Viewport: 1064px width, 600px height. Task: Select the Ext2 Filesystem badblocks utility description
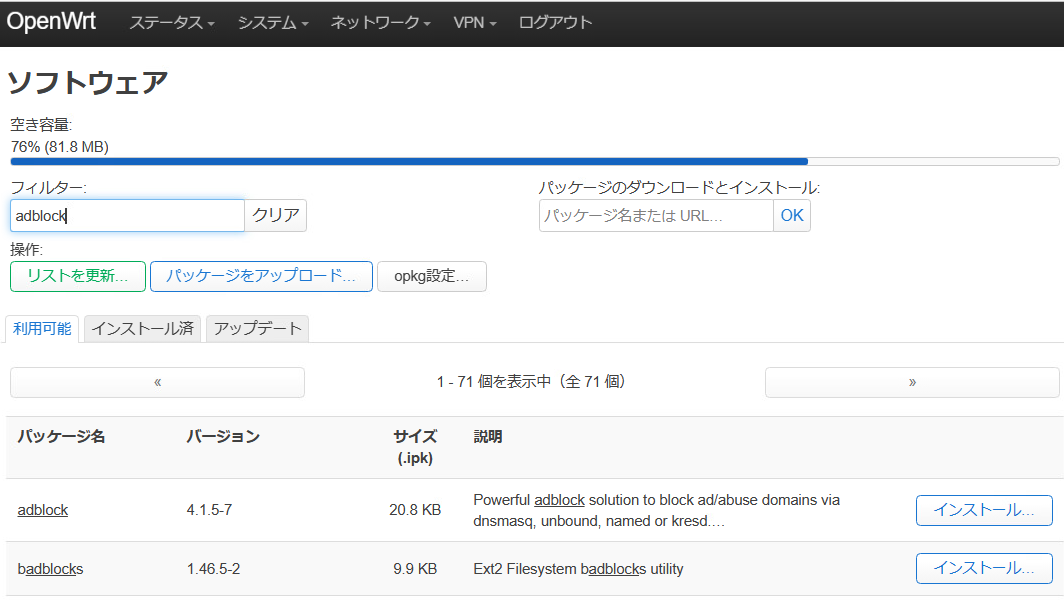pos(578,569)
